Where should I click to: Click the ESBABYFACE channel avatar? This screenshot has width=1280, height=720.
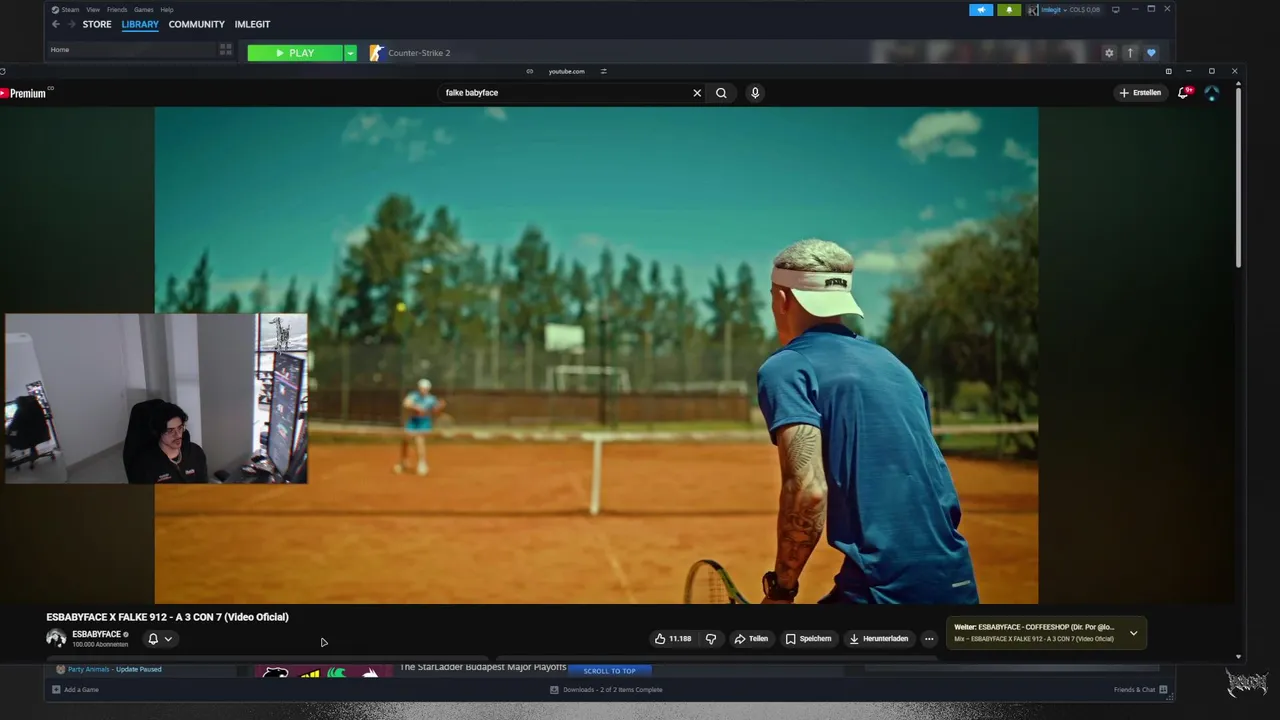pyautogui.click(x=56, y=638)
